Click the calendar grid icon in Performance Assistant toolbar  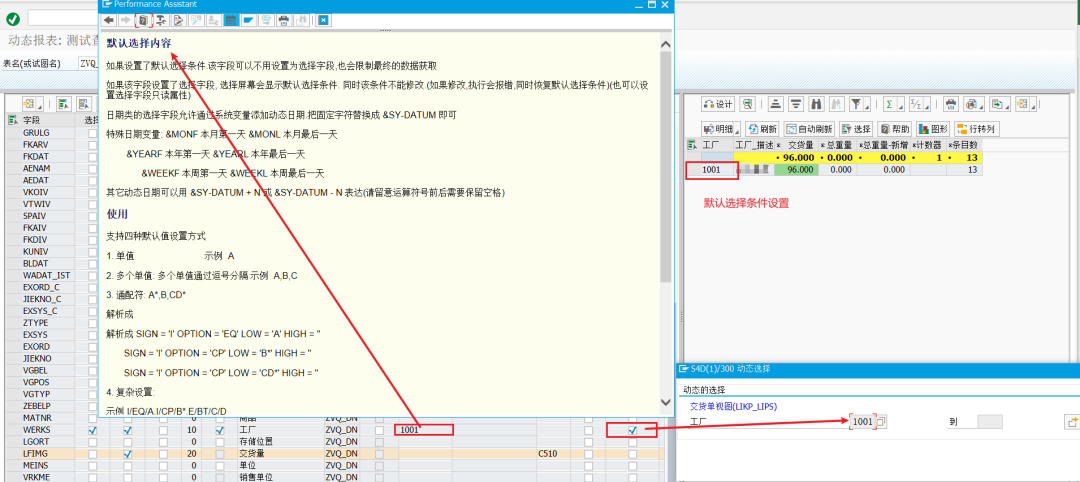[231, 20]
